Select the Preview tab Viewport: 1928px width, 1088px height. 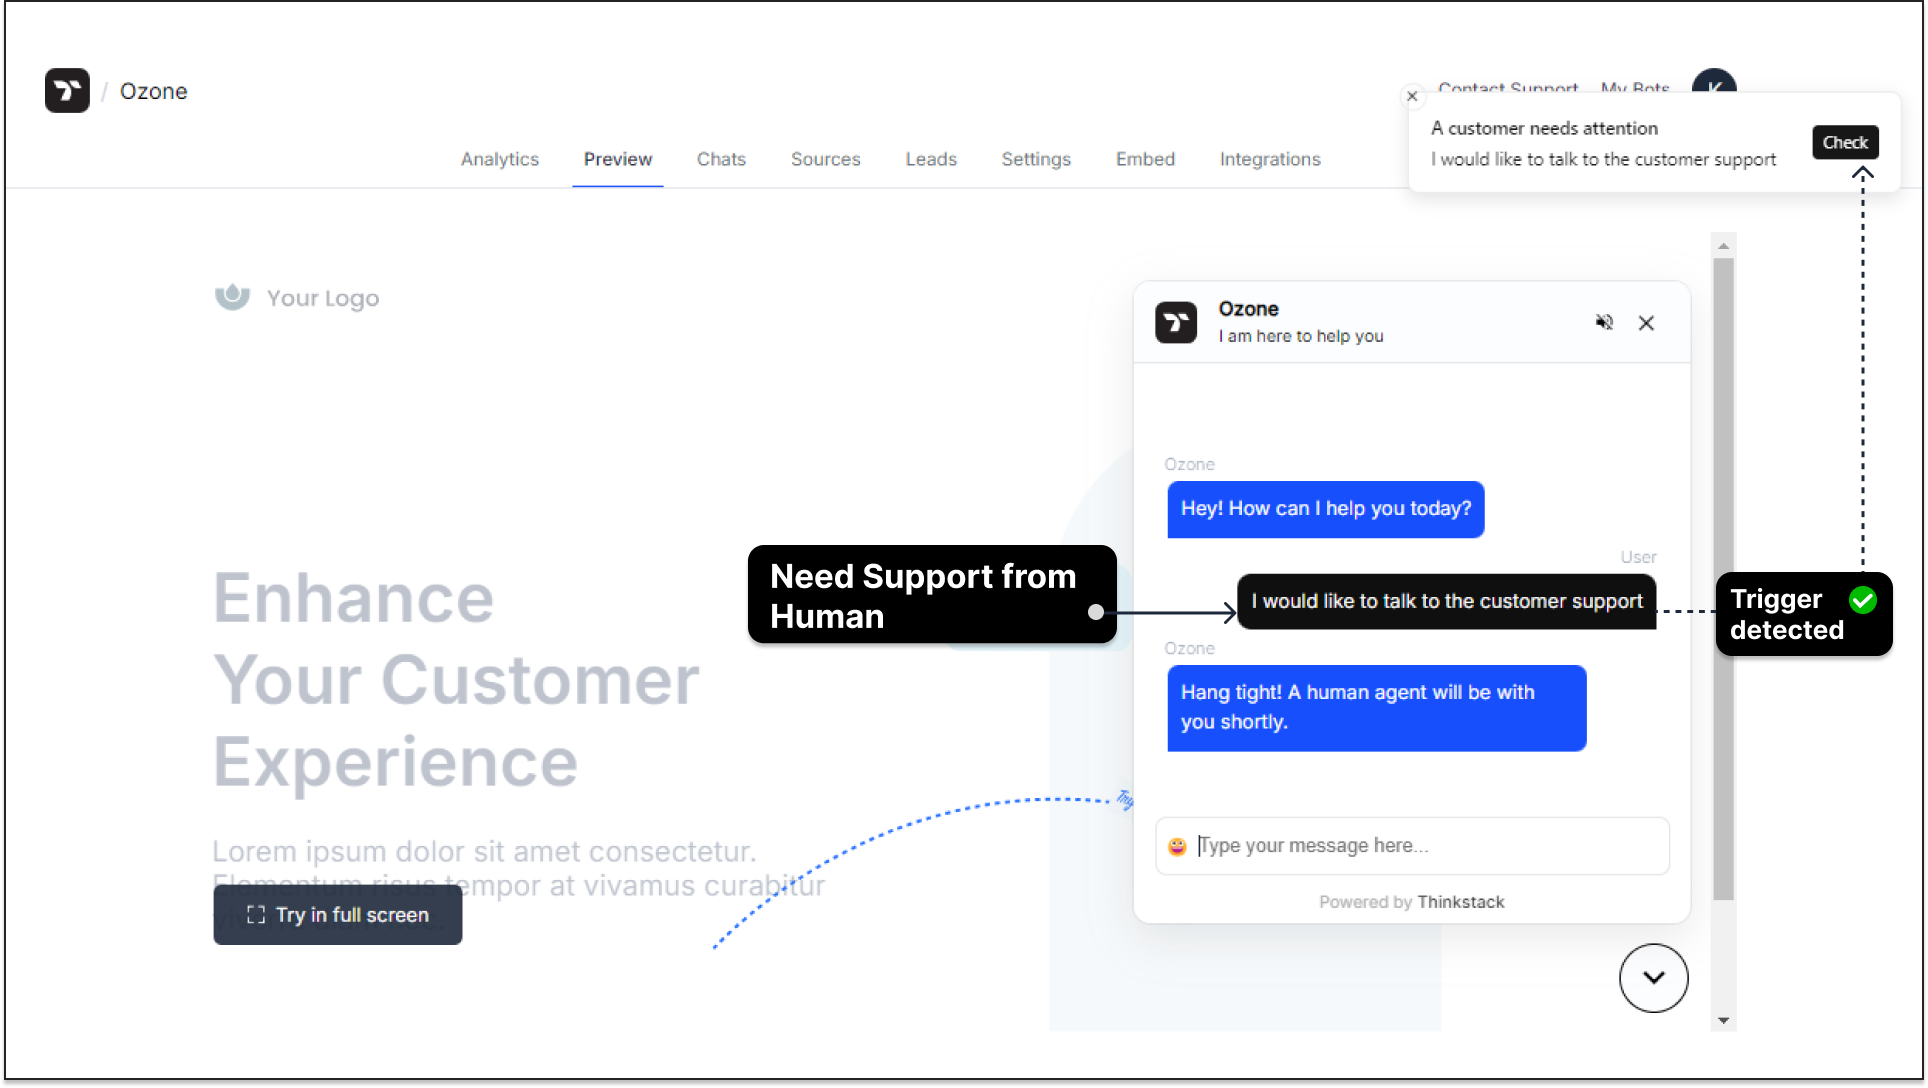pos(617,158)
